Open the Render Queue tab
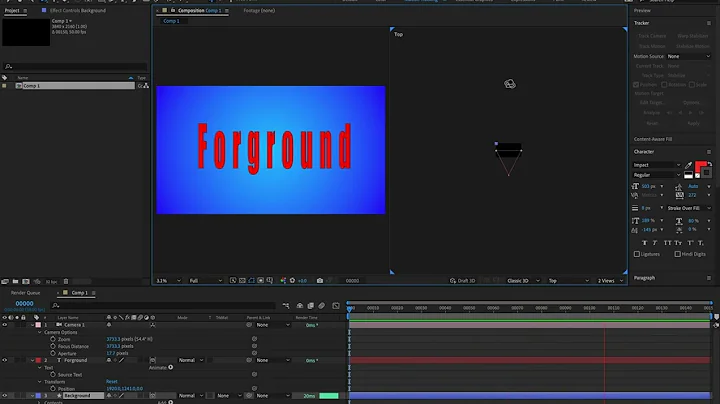 tap(25, 293)
